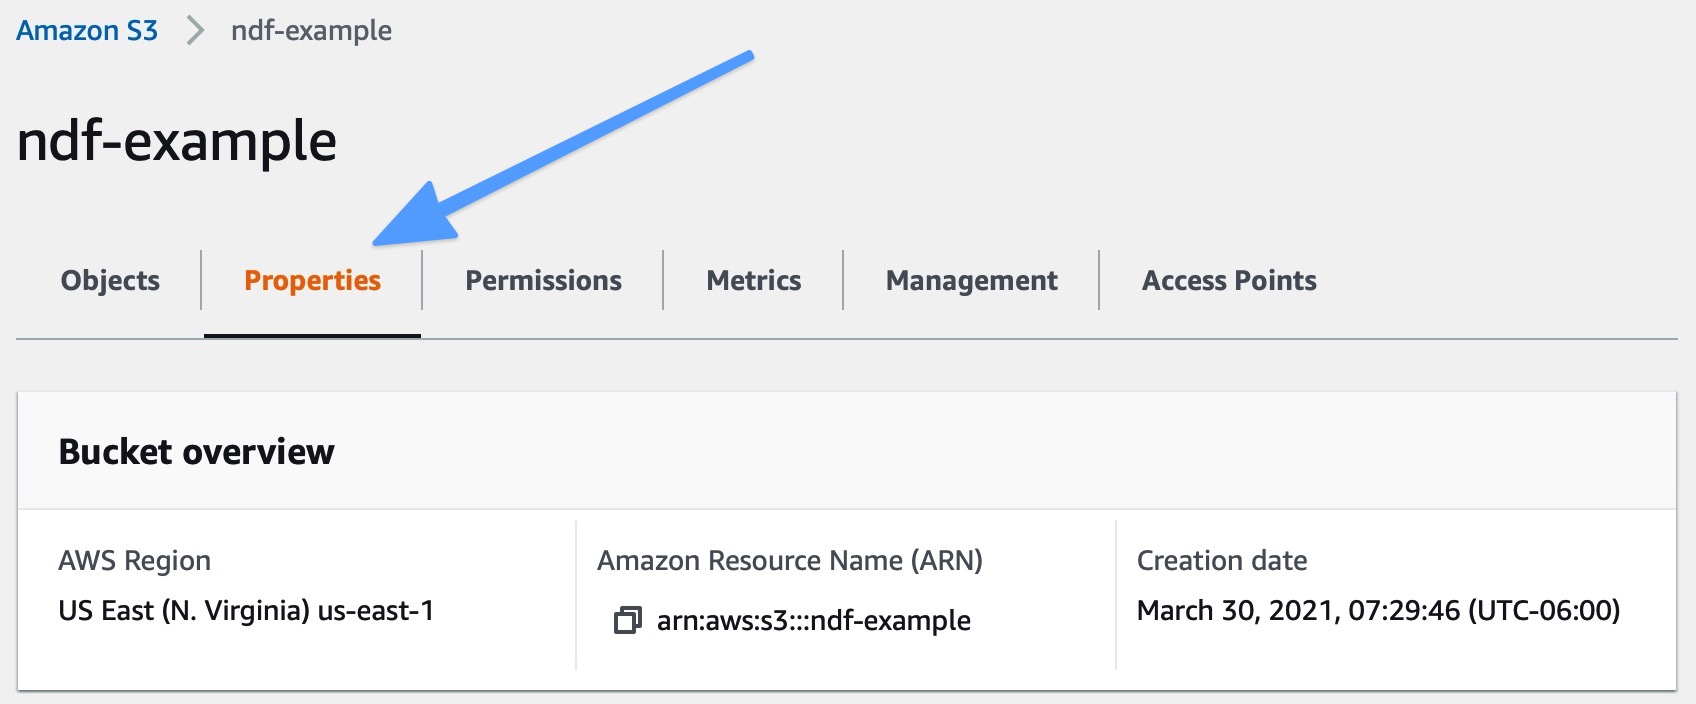Click the breadcrumb chevron separator

coord(195,31)
